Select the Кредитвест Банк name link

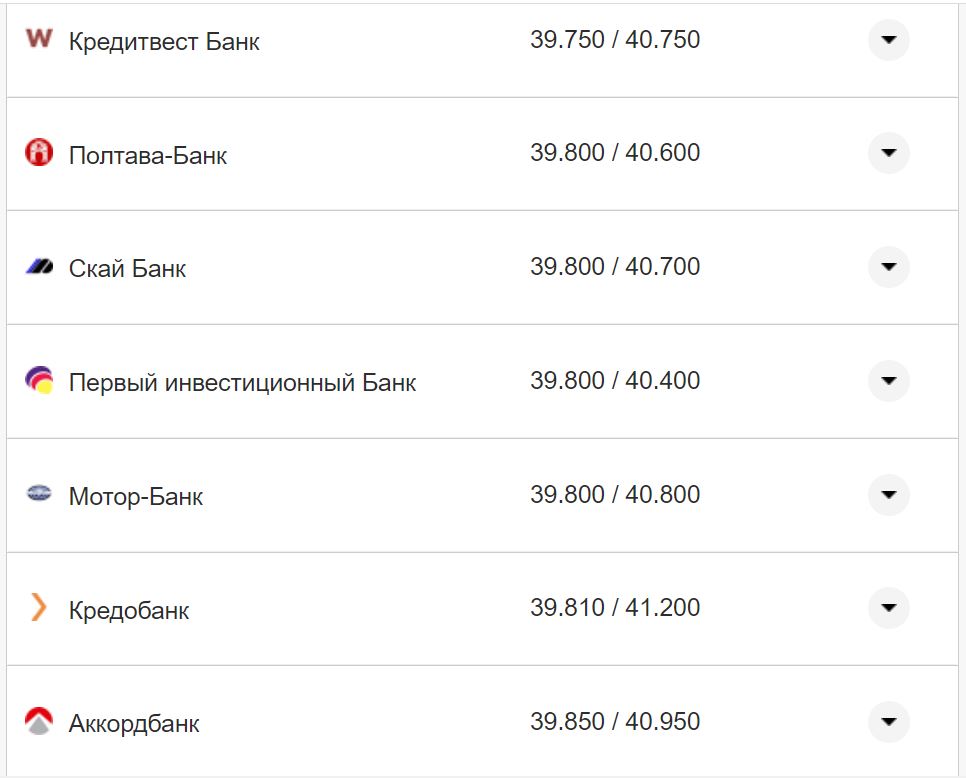(x=162, y=41)
